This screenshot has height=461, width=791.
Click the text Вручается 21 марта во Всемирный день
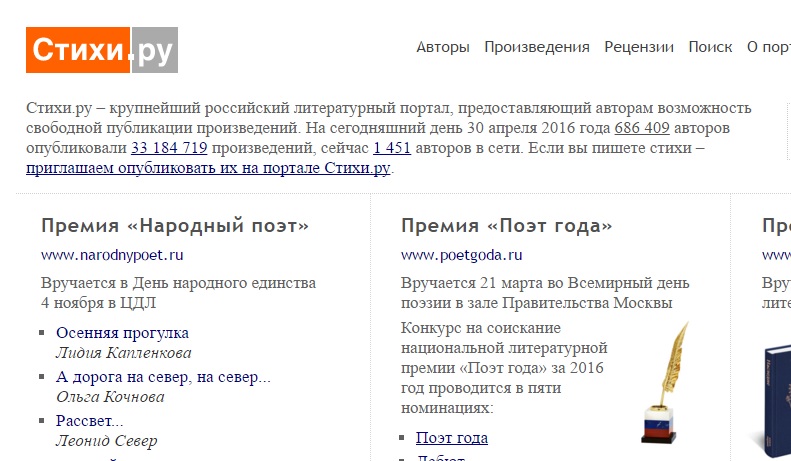pyautogui.click(x=545, y=283)
